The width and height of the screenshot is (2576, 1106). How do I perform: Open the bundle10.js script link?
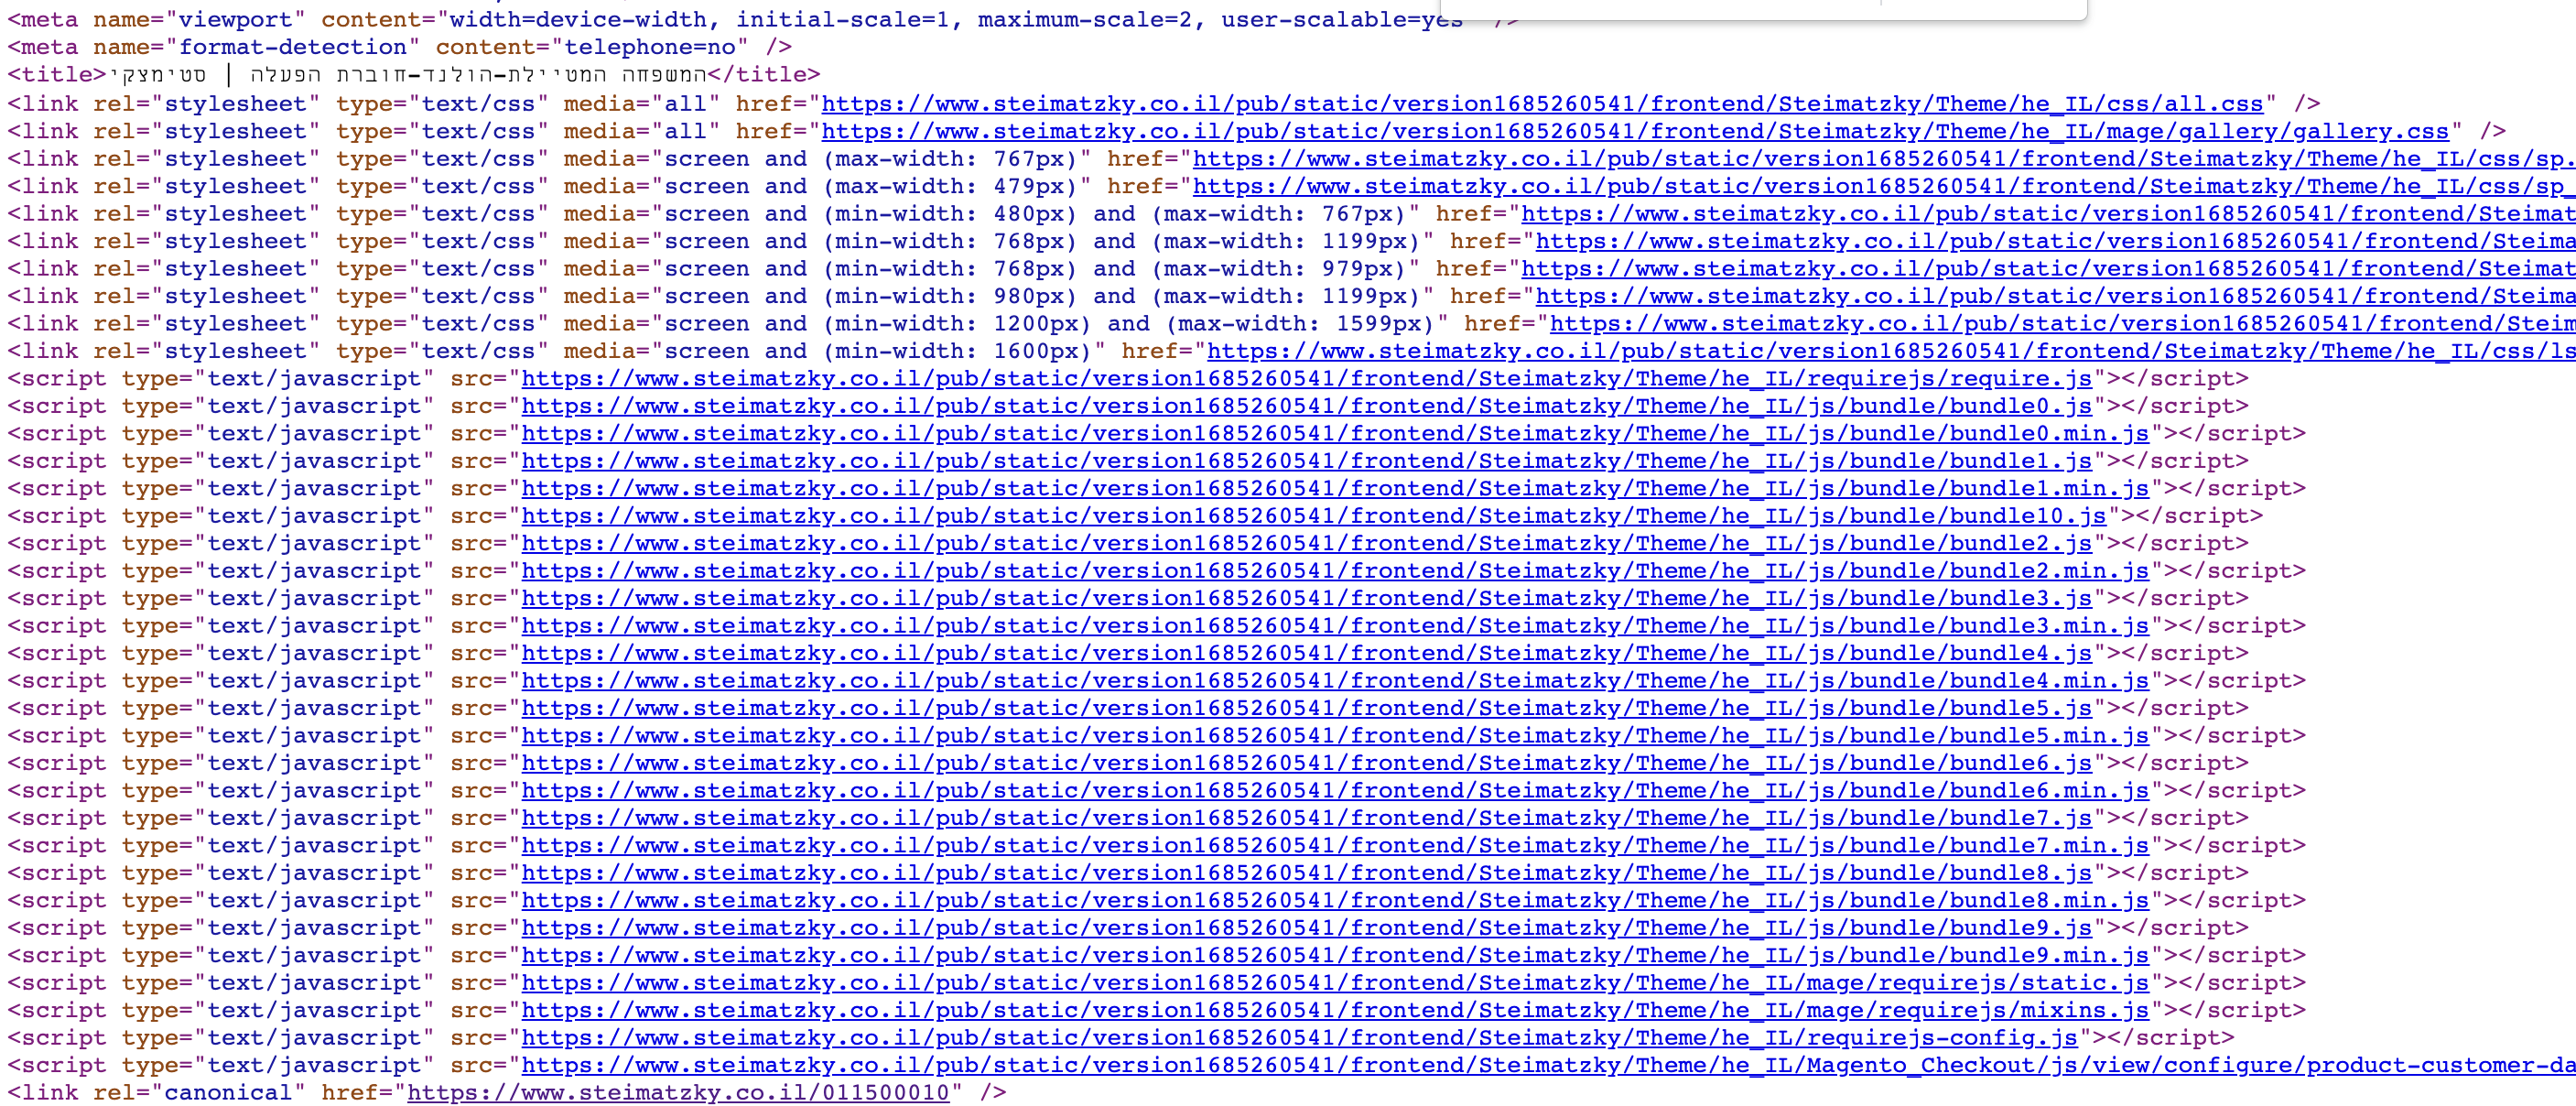(1313, 516)
